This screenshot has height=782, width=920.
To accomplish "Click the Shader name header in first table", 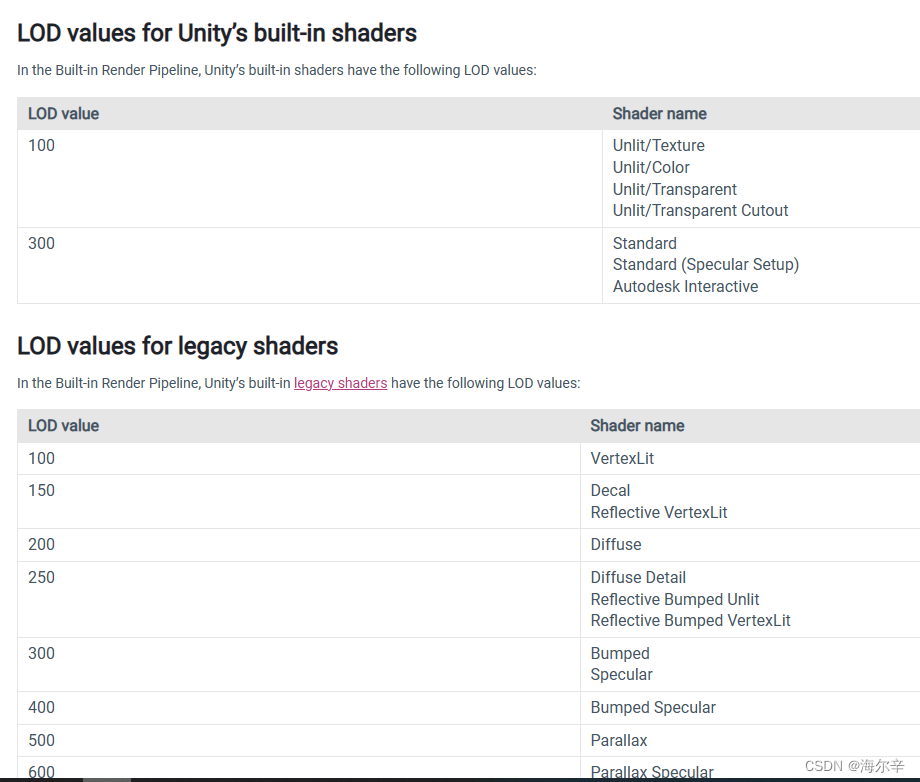I will click(x=659, y=114).
